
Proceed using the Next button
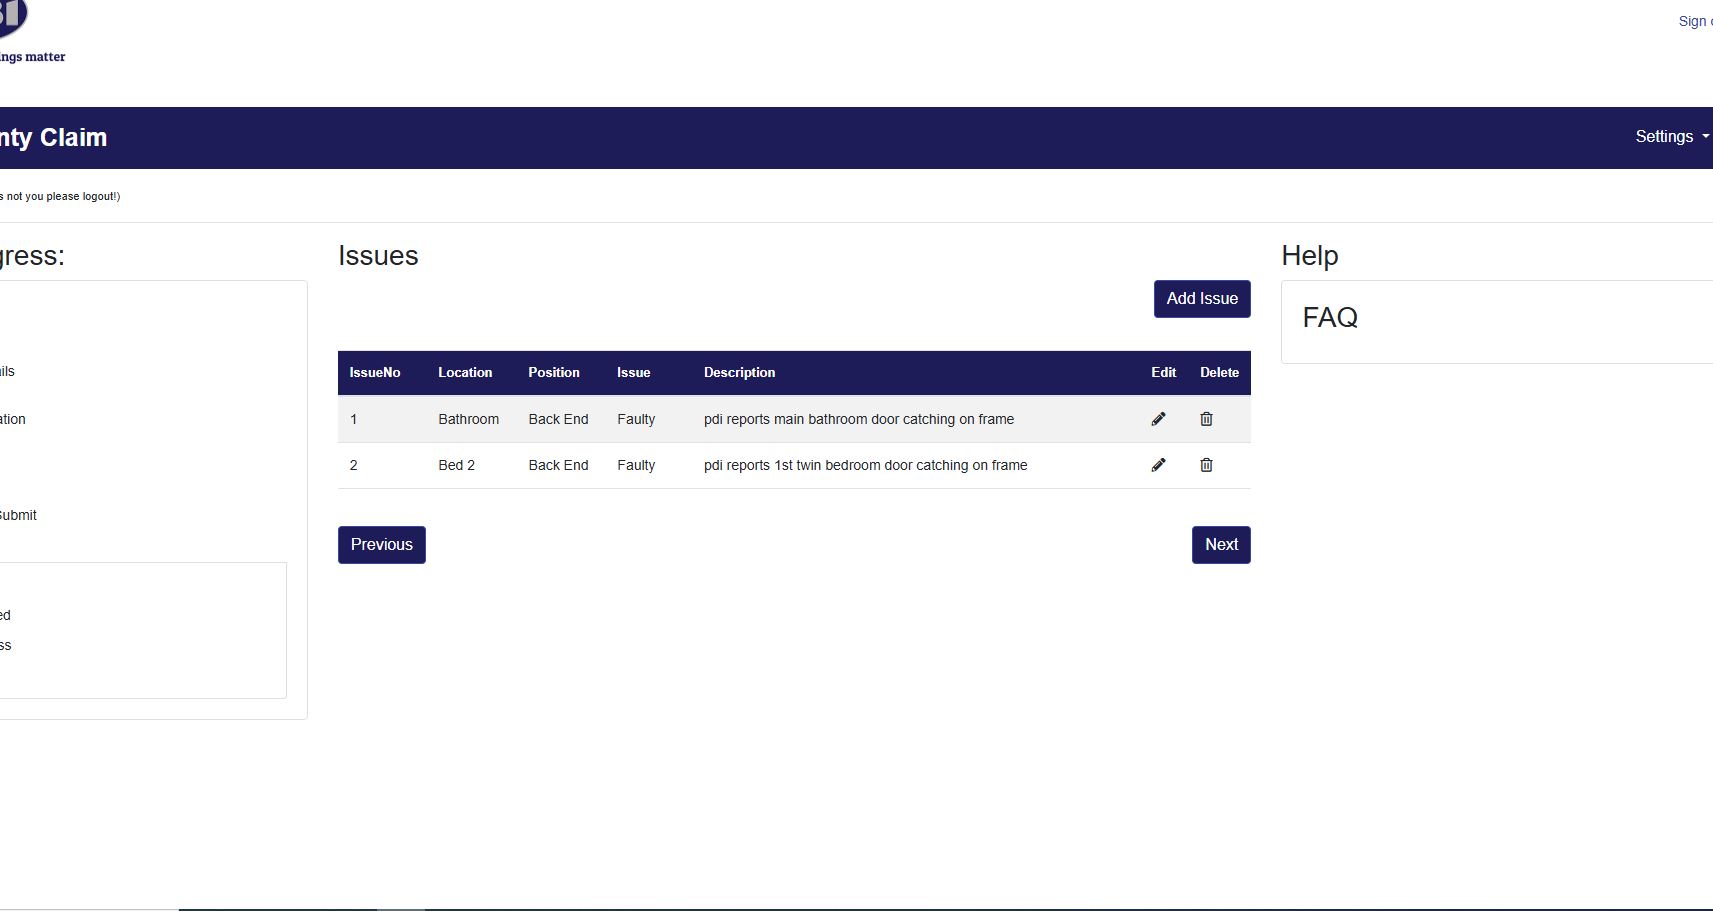pyautogui.click(x=1220, y=545)
